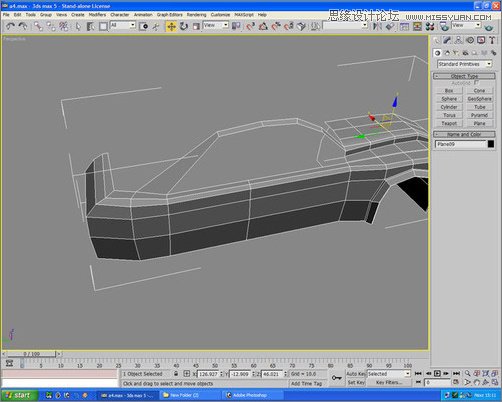The height and width of the screenshot is (402, 502).
Task: Toggle the Angle Snap button
Action: click(x=263, y=26)
